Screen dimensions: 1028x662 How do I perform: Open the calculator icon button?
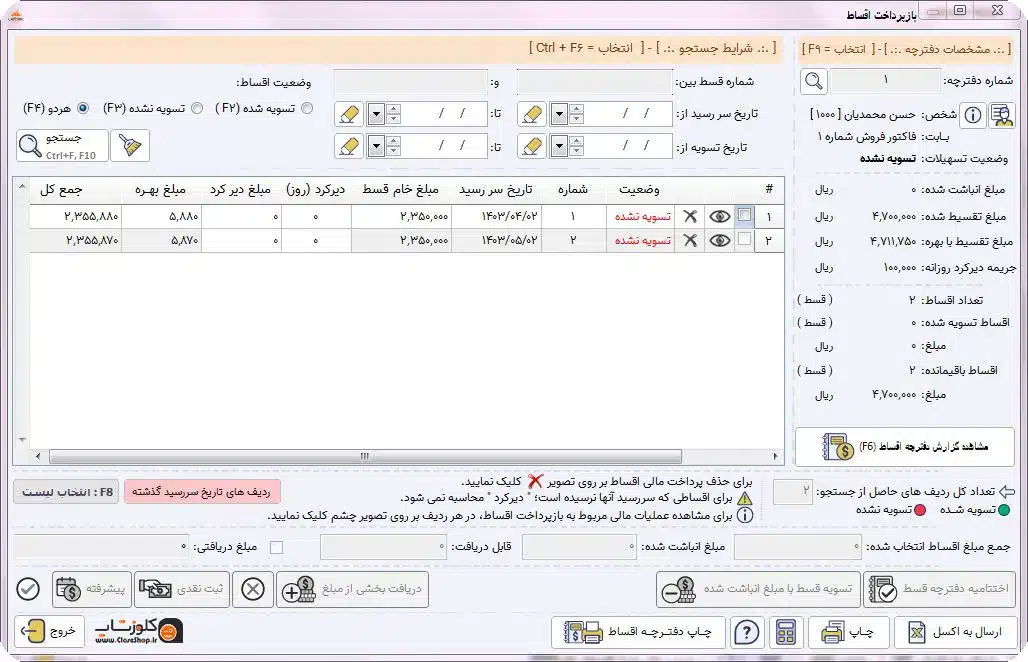point(785,632)
